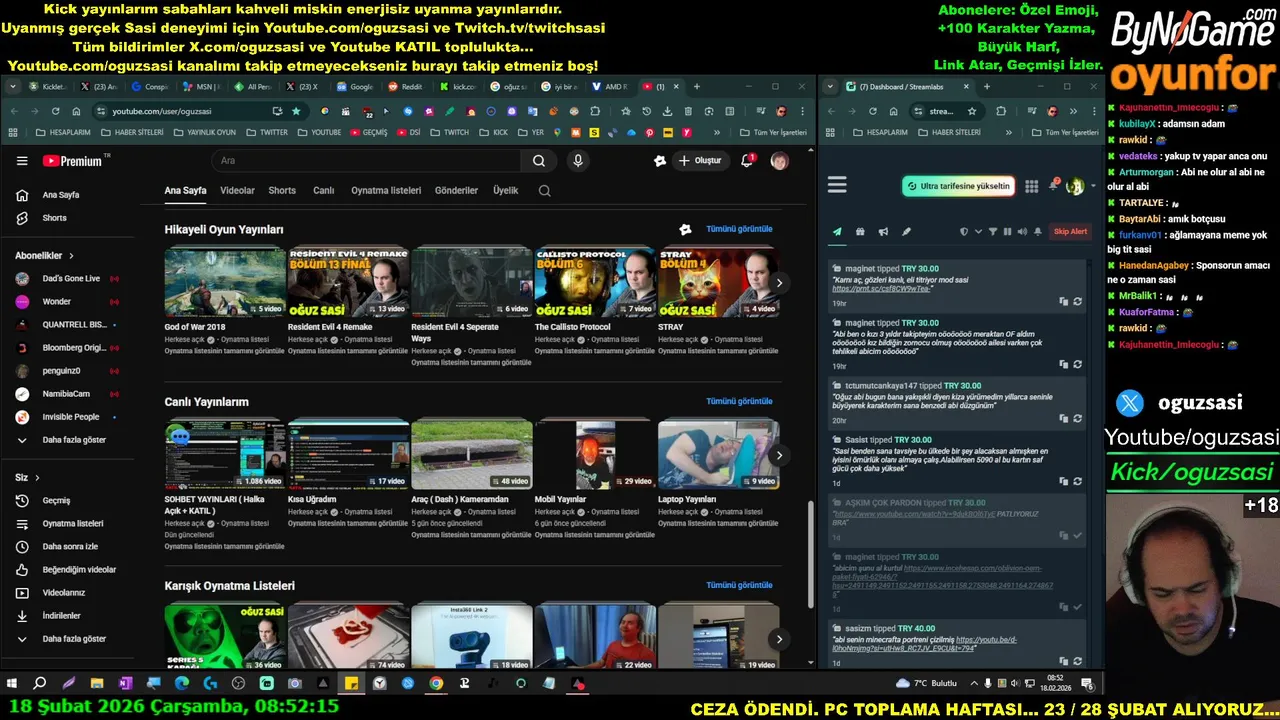
Task: Click Ultra tarifesine yükseltin button
Action: (x=958, y=186)
